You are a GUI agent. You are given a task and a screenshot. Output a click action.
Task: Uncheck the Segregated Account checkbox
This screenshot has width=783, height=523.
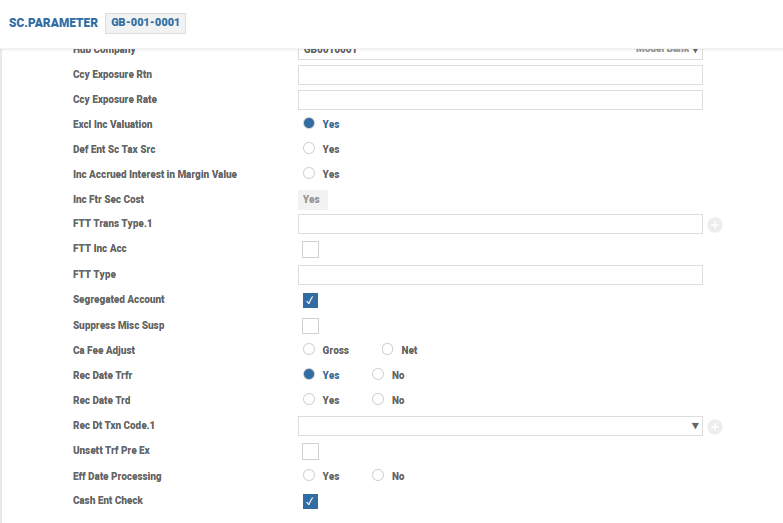[310, 300]
